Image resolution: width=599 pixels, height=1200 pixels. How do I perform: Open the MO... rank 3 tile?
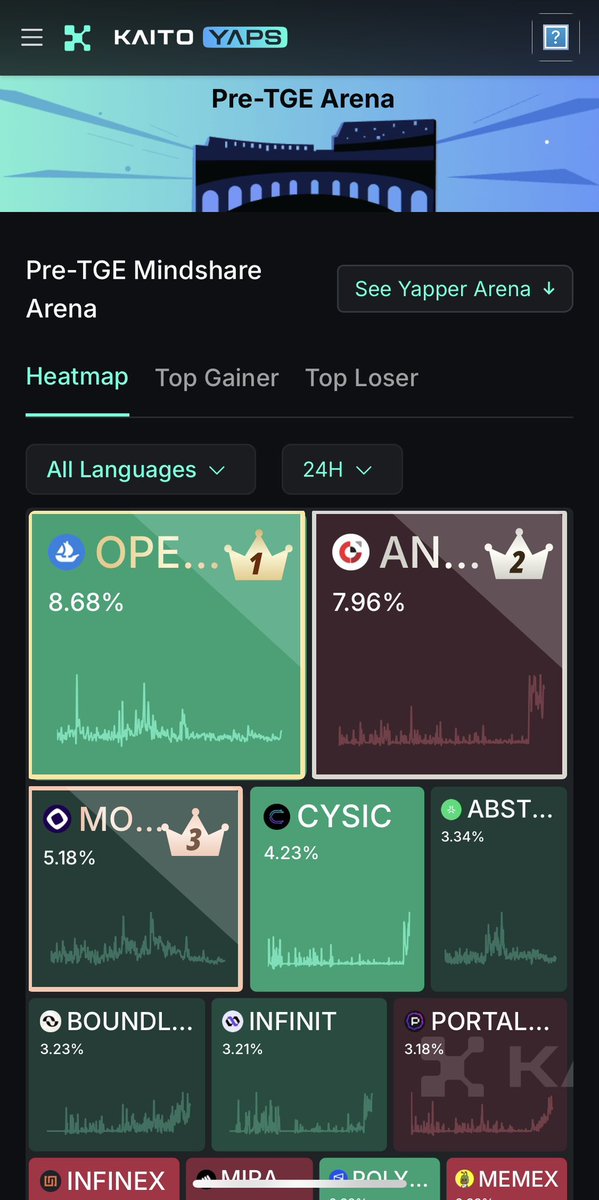click(135, 889)
